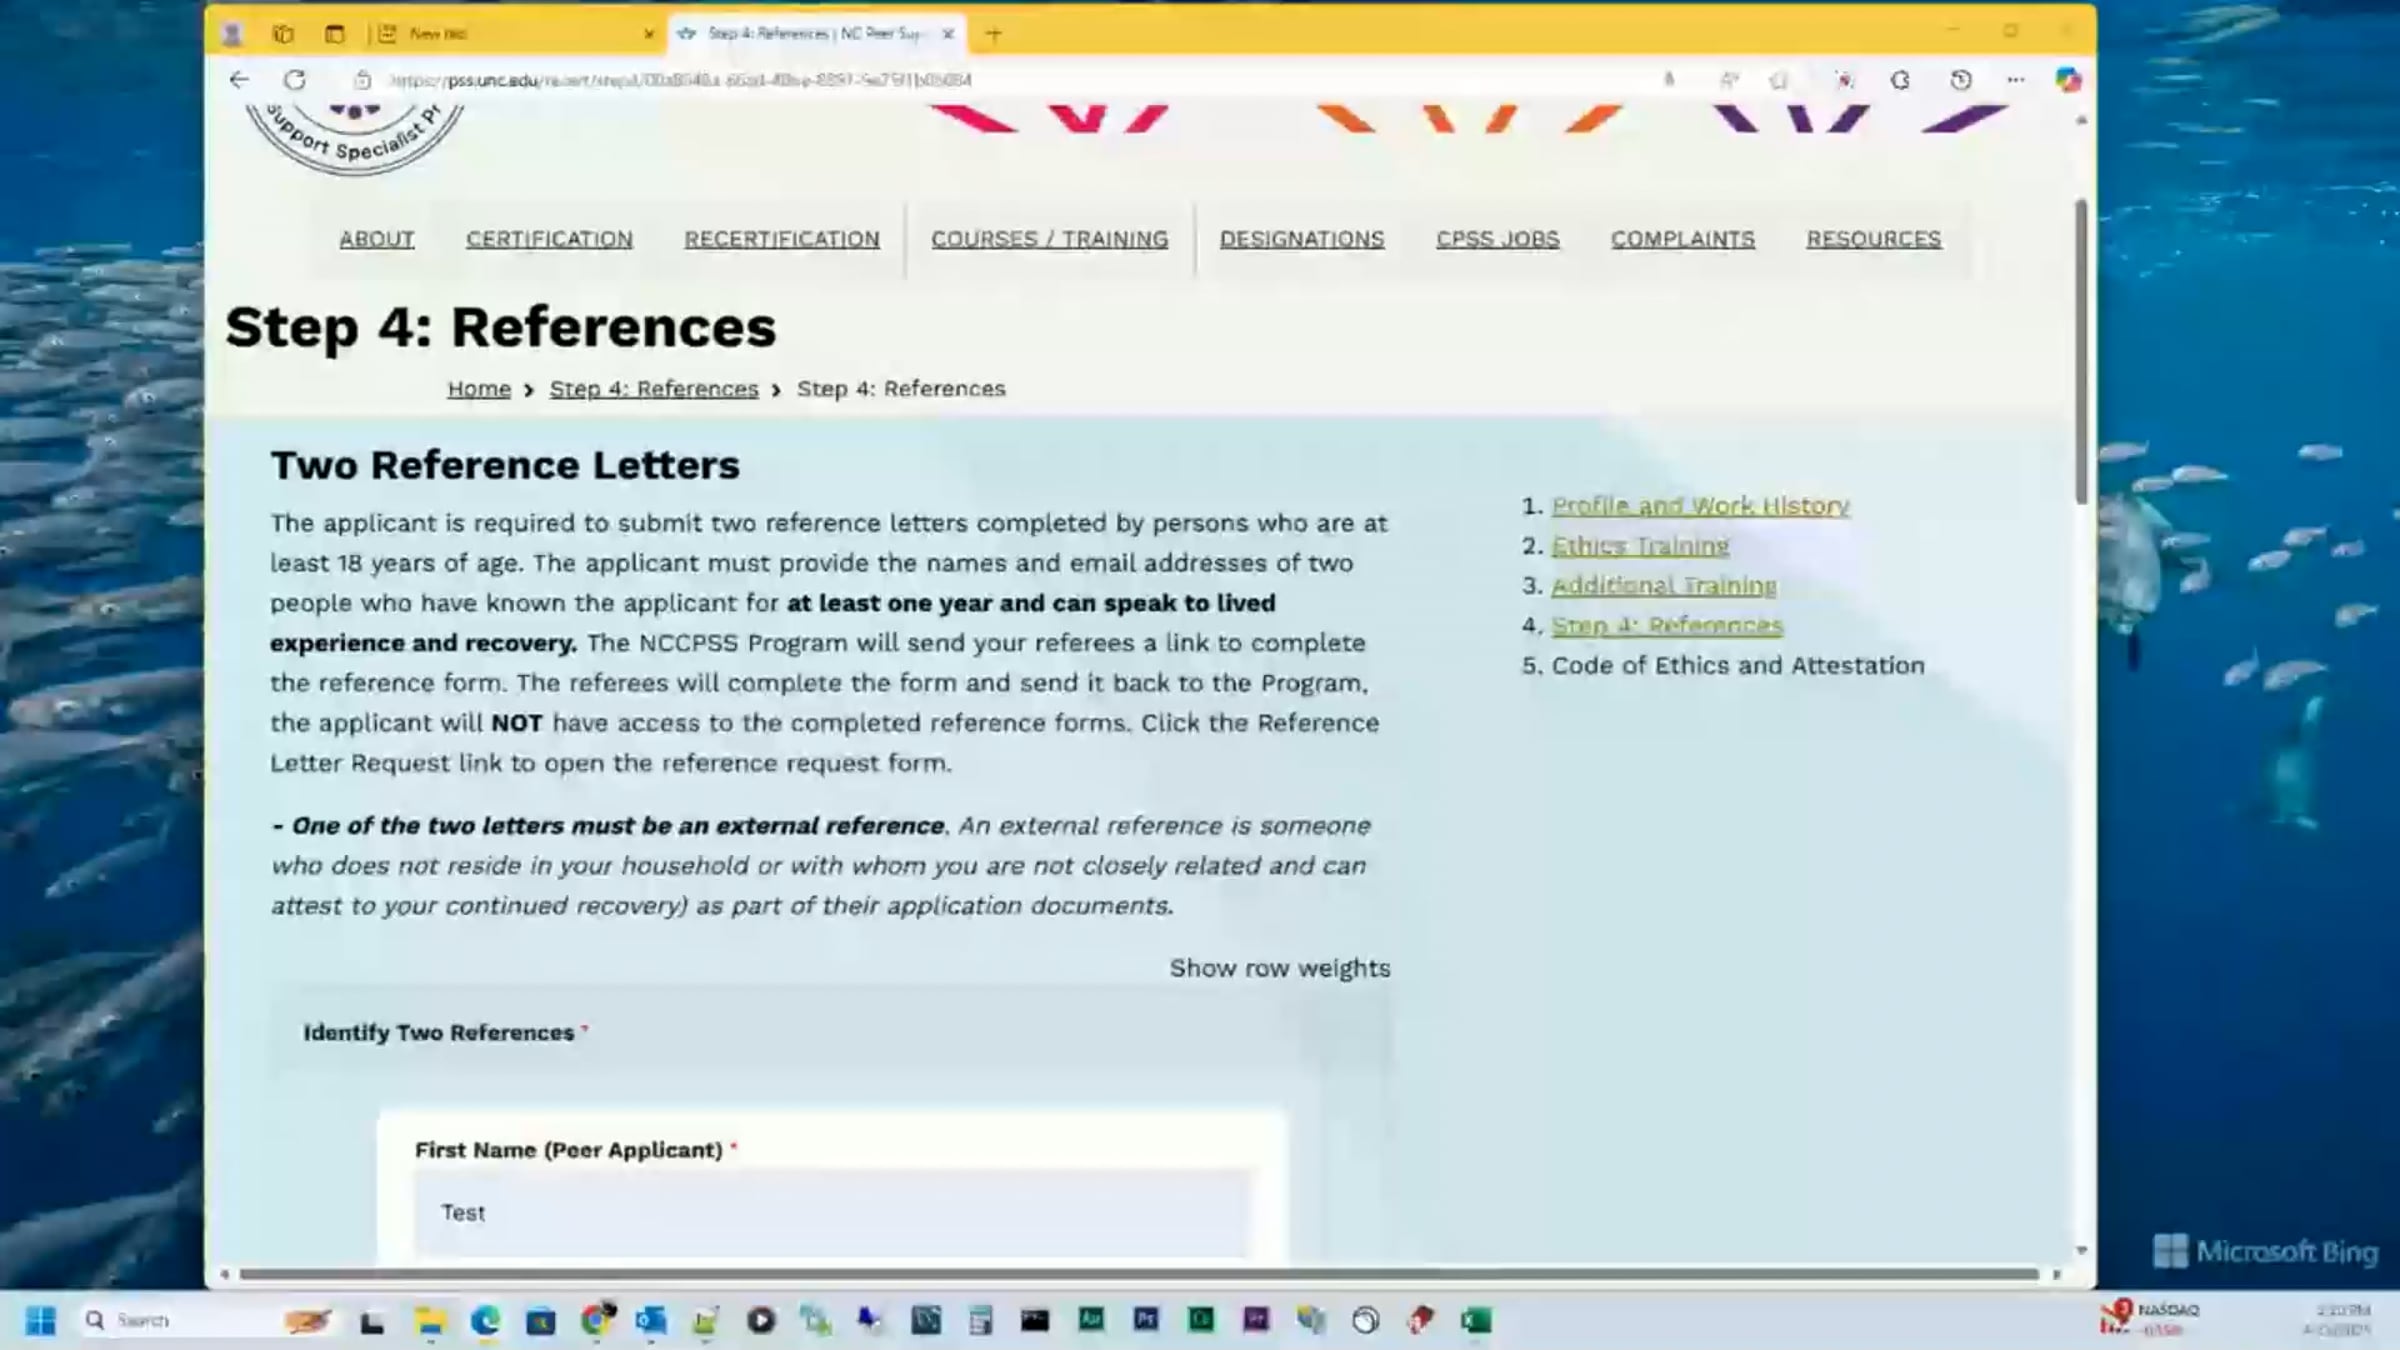Click the browser address bar URL
This screenshot has height=1350, width=2400.
(x=680, y=80)
